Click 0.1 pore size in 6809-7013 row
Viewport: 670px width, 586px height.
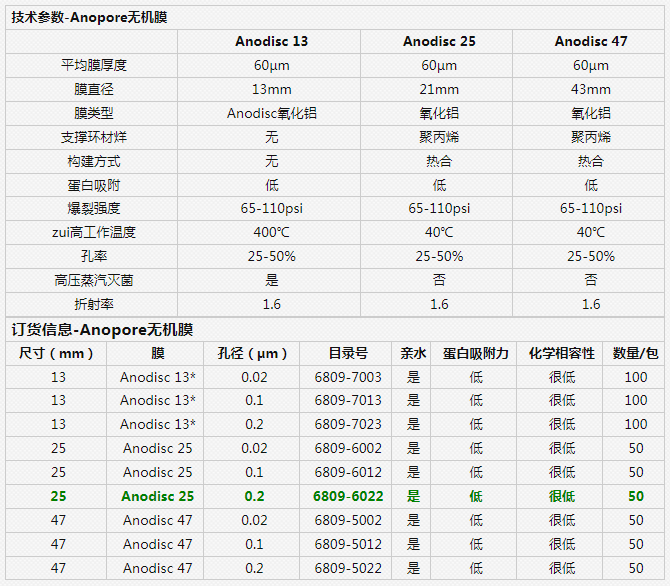(x=254, y=400)
